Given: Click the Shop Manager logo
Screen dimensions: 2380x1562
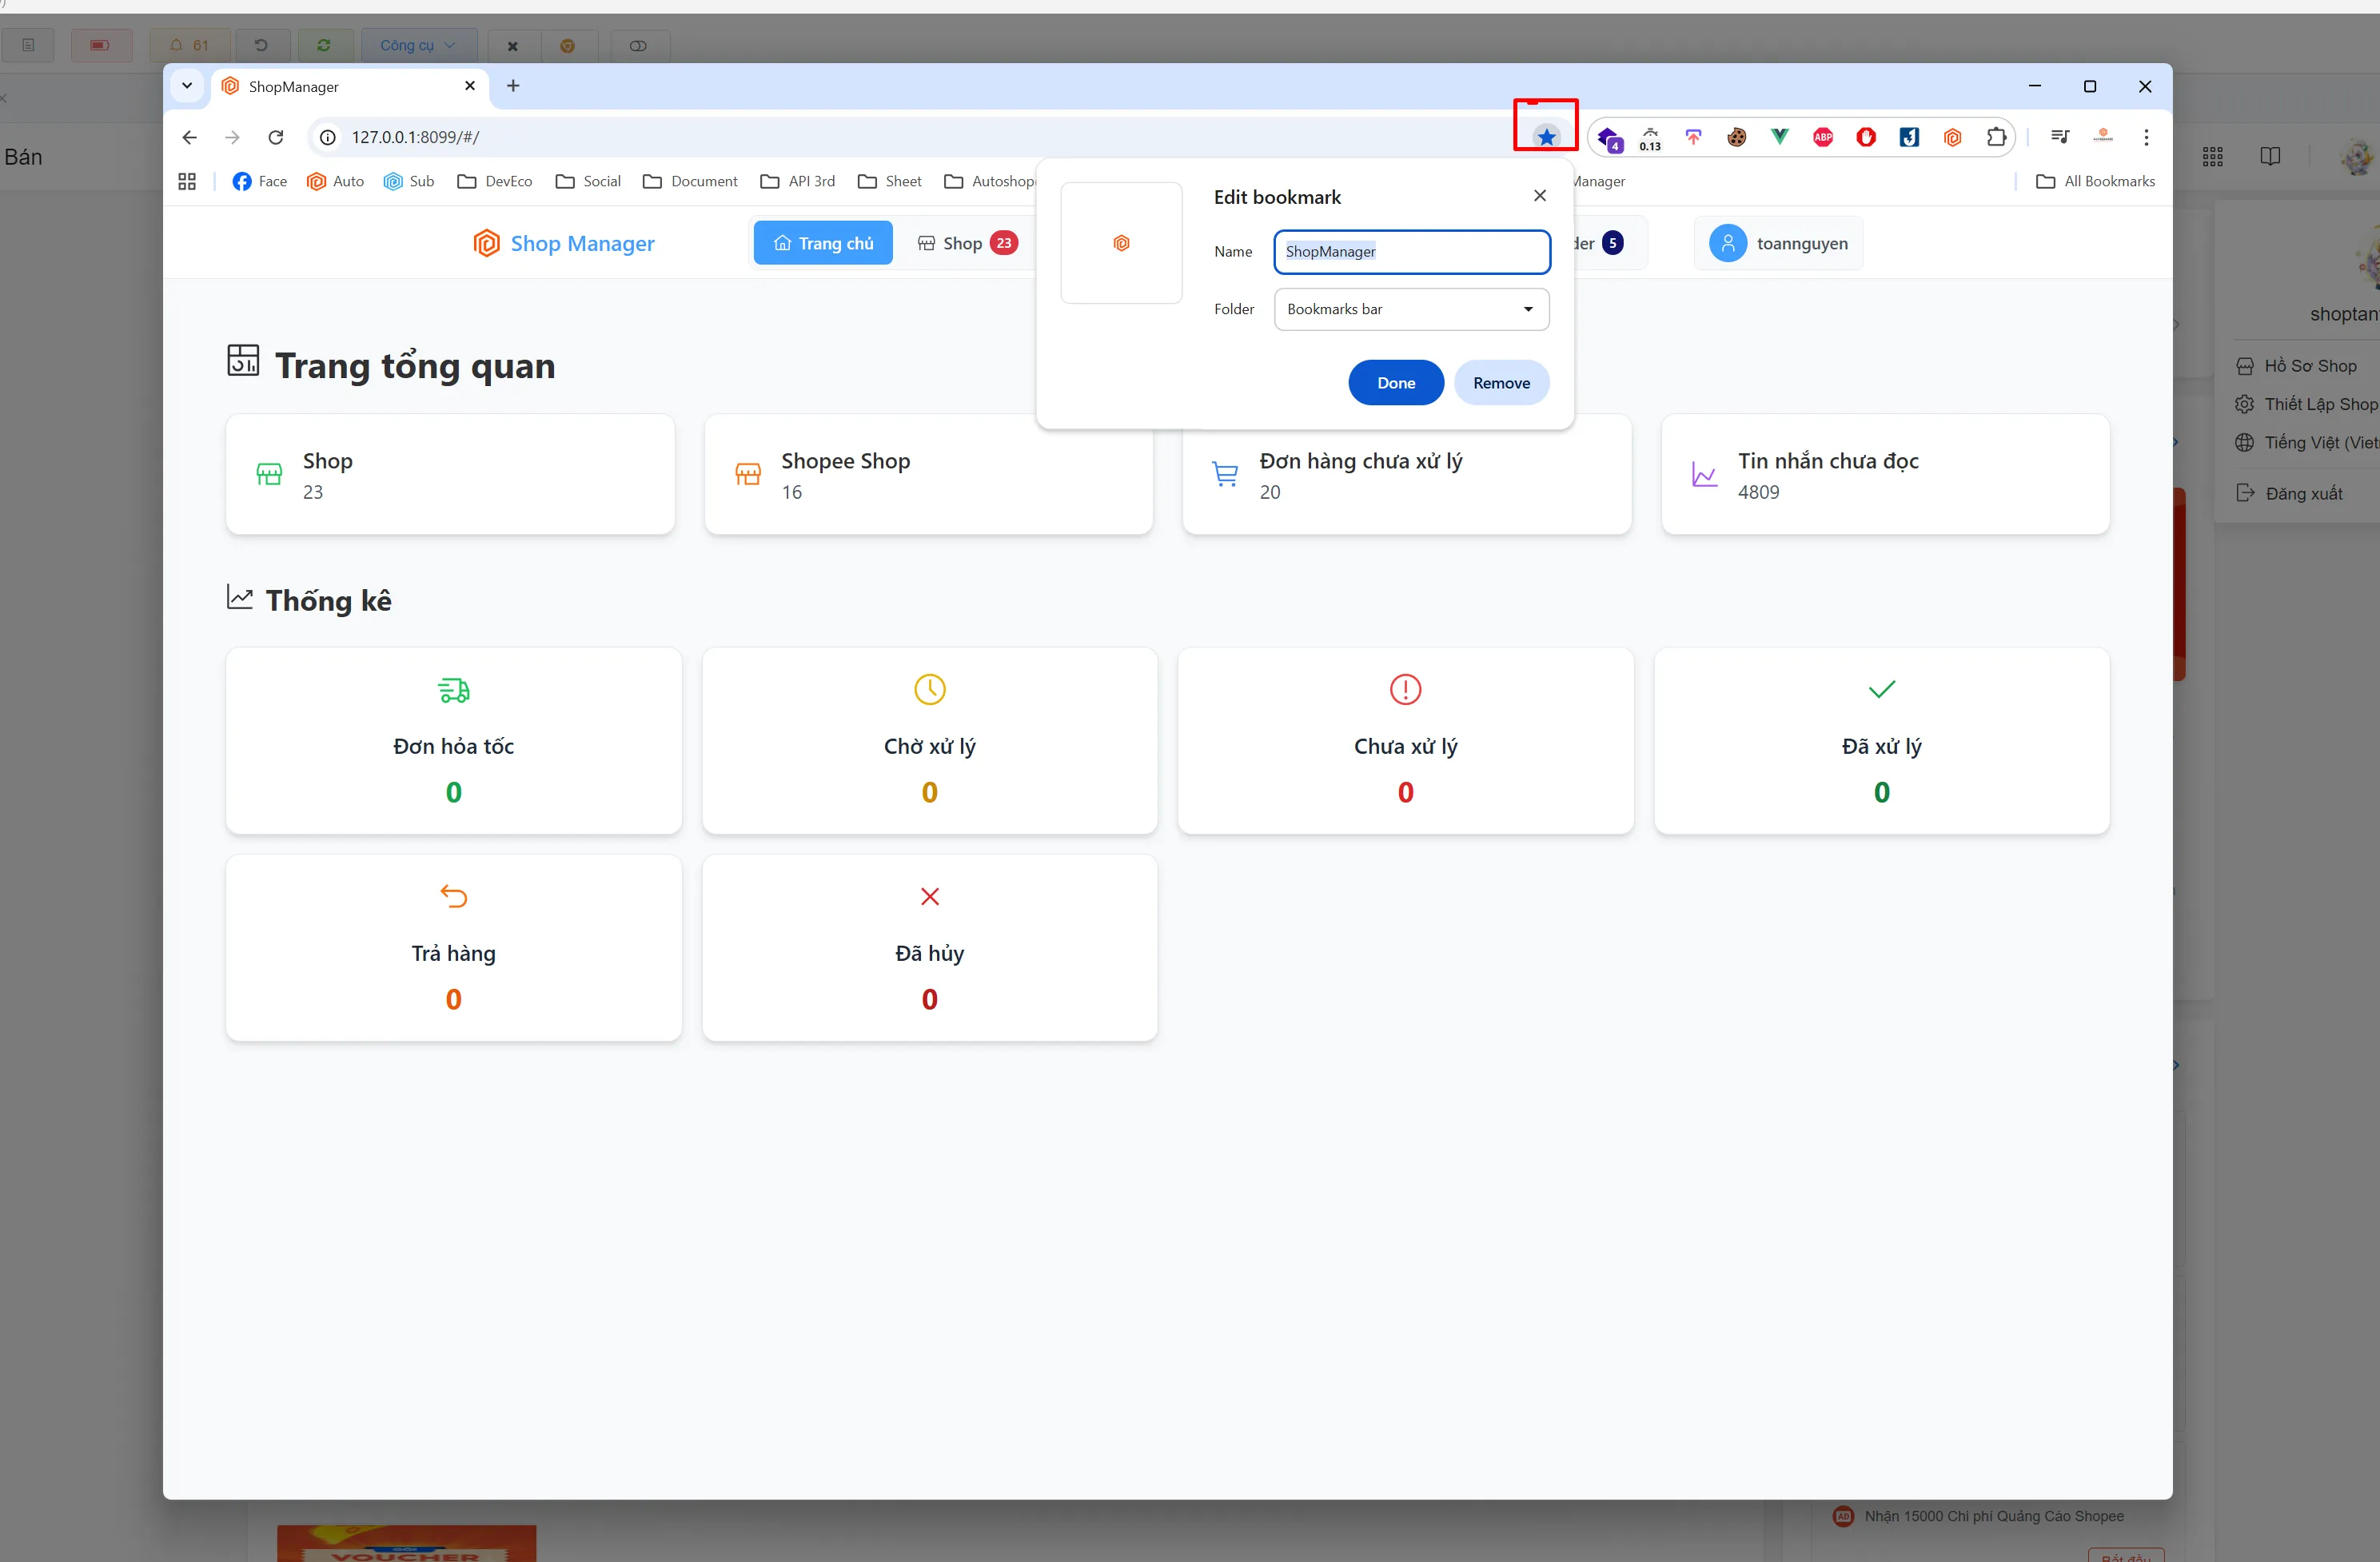Looking at the screenshot, I should coord(564,243).
